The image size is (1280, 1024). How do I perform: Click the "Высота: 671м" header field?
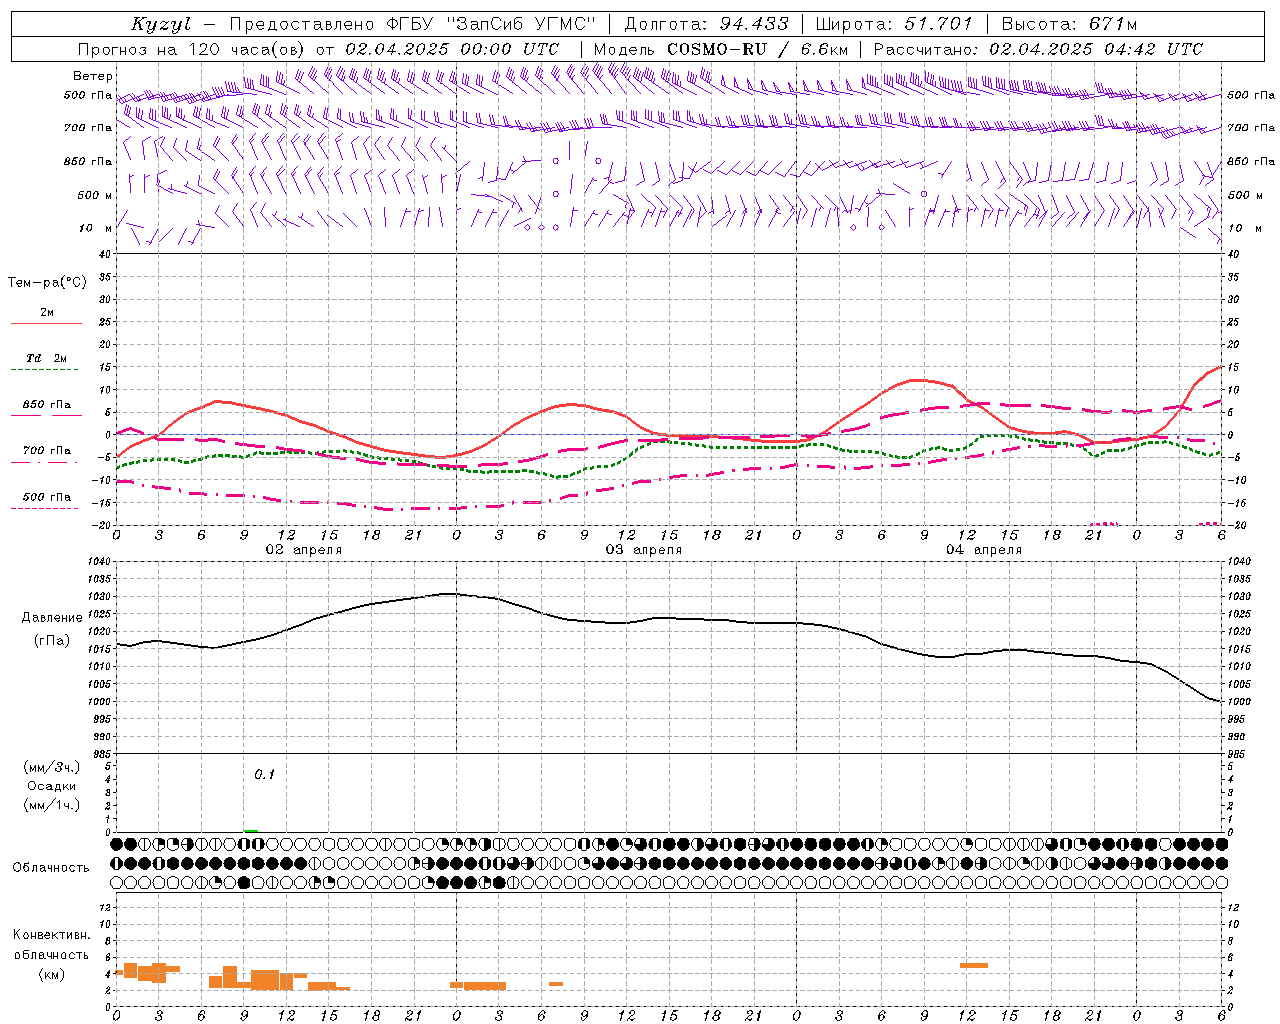(1068, 25)
